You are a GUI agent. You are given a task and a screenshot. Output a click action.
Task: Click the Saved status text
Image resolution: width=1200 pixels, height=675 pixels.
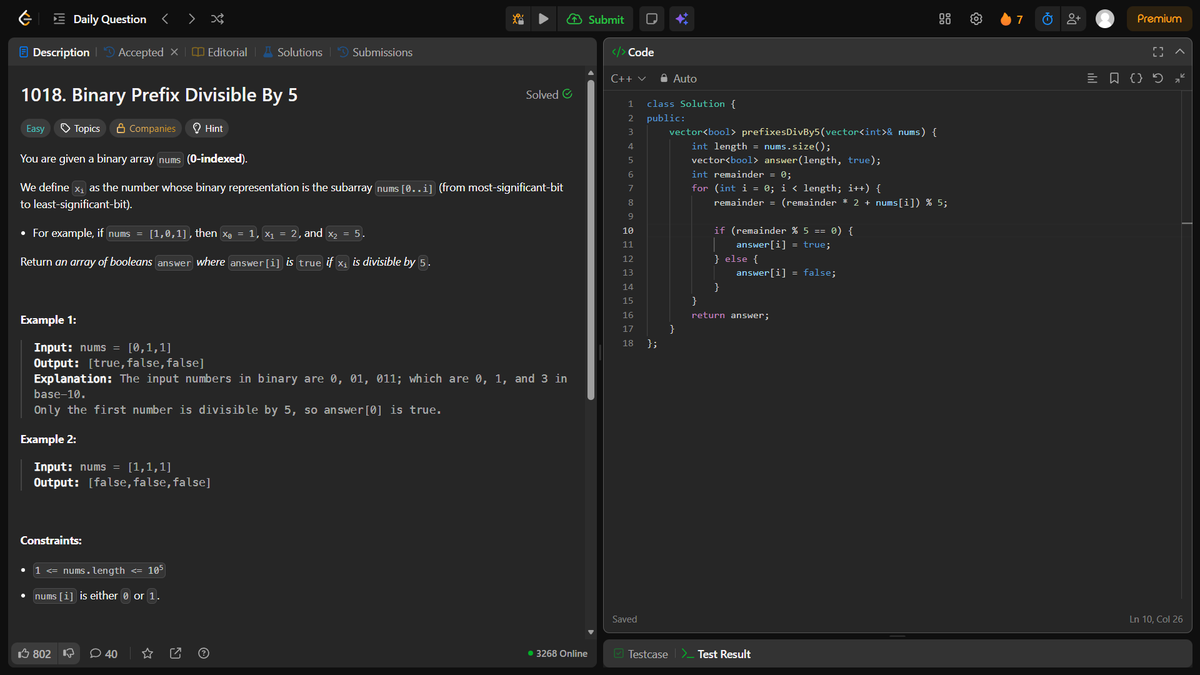624,619
